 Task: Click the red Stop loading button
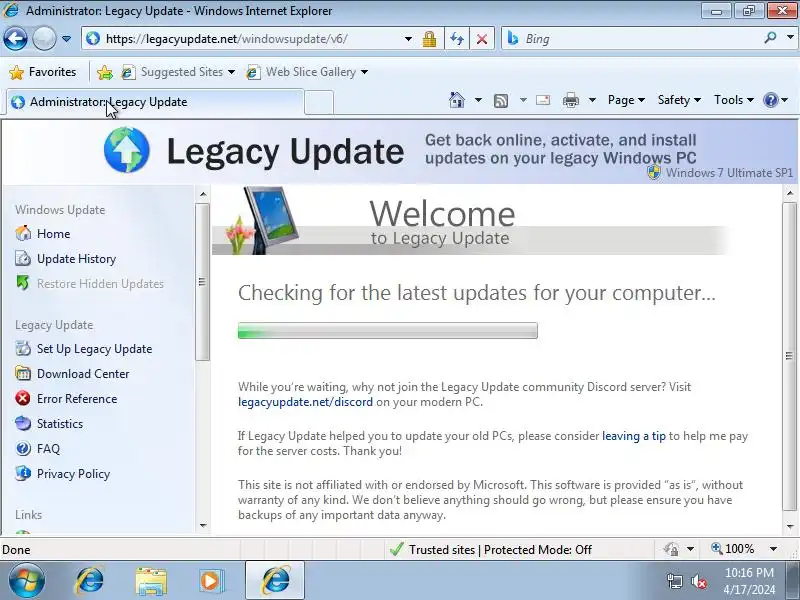point(482,39)
